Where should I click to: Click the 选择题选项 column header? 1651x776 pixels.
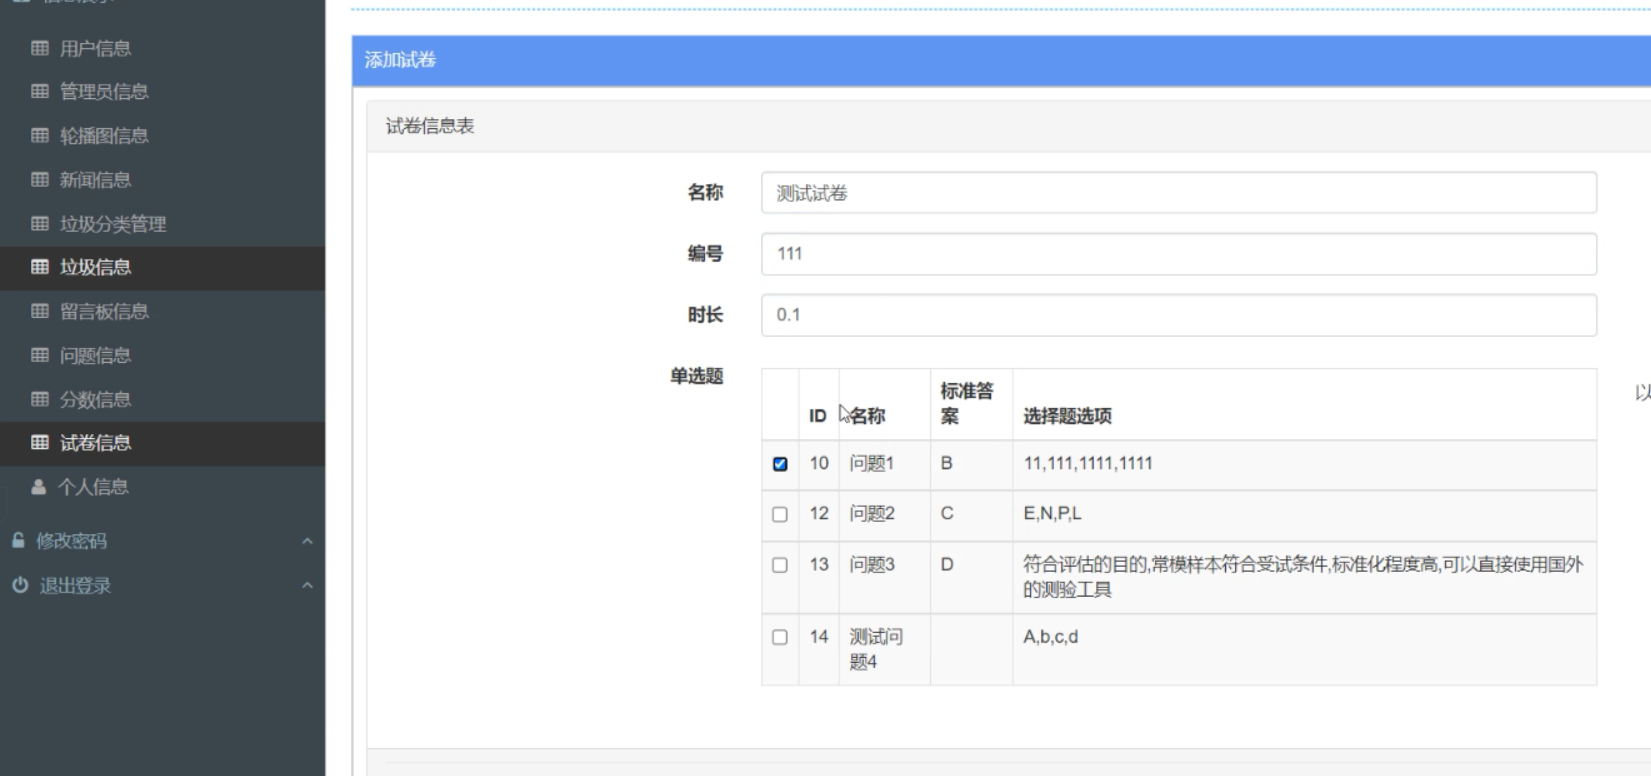[x=1067, y=416]
